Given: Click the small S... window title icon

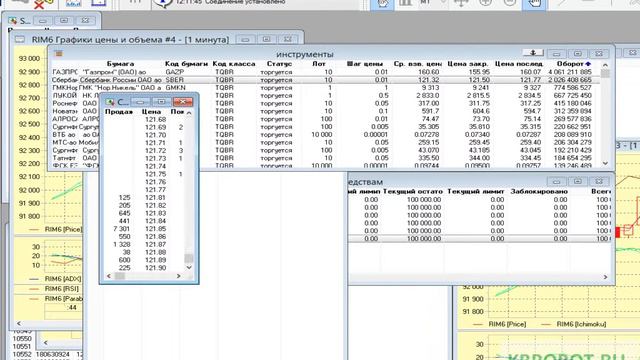Looking at the screenshot, I should point(13,20).
